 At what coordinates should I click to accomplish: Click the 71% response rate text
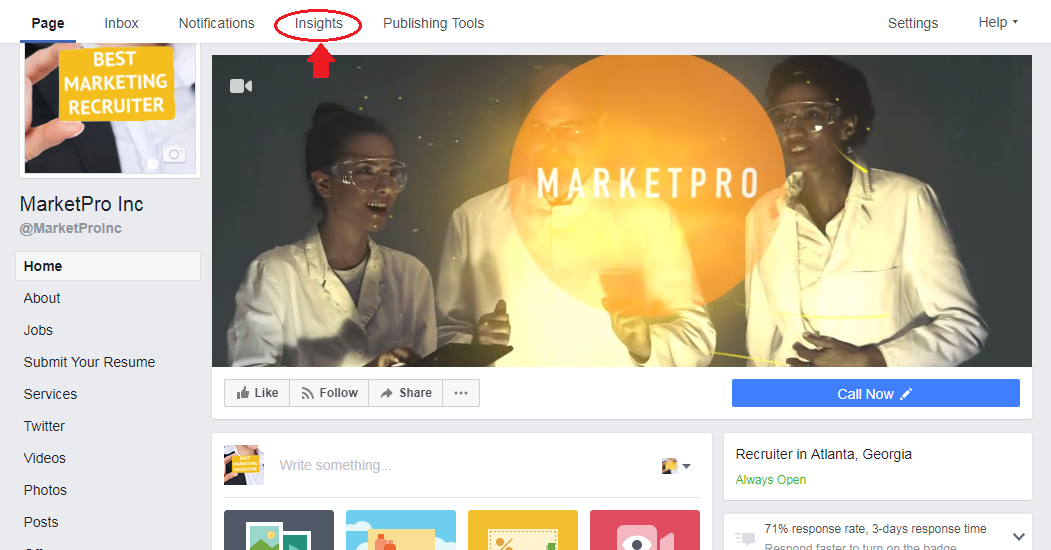click(x=875, y=529)
